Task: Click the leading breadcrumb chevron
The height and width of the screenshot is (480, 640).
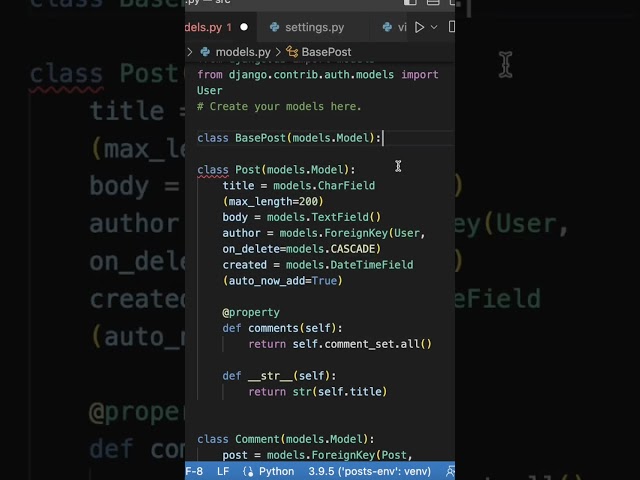Action: click(190, 52)
